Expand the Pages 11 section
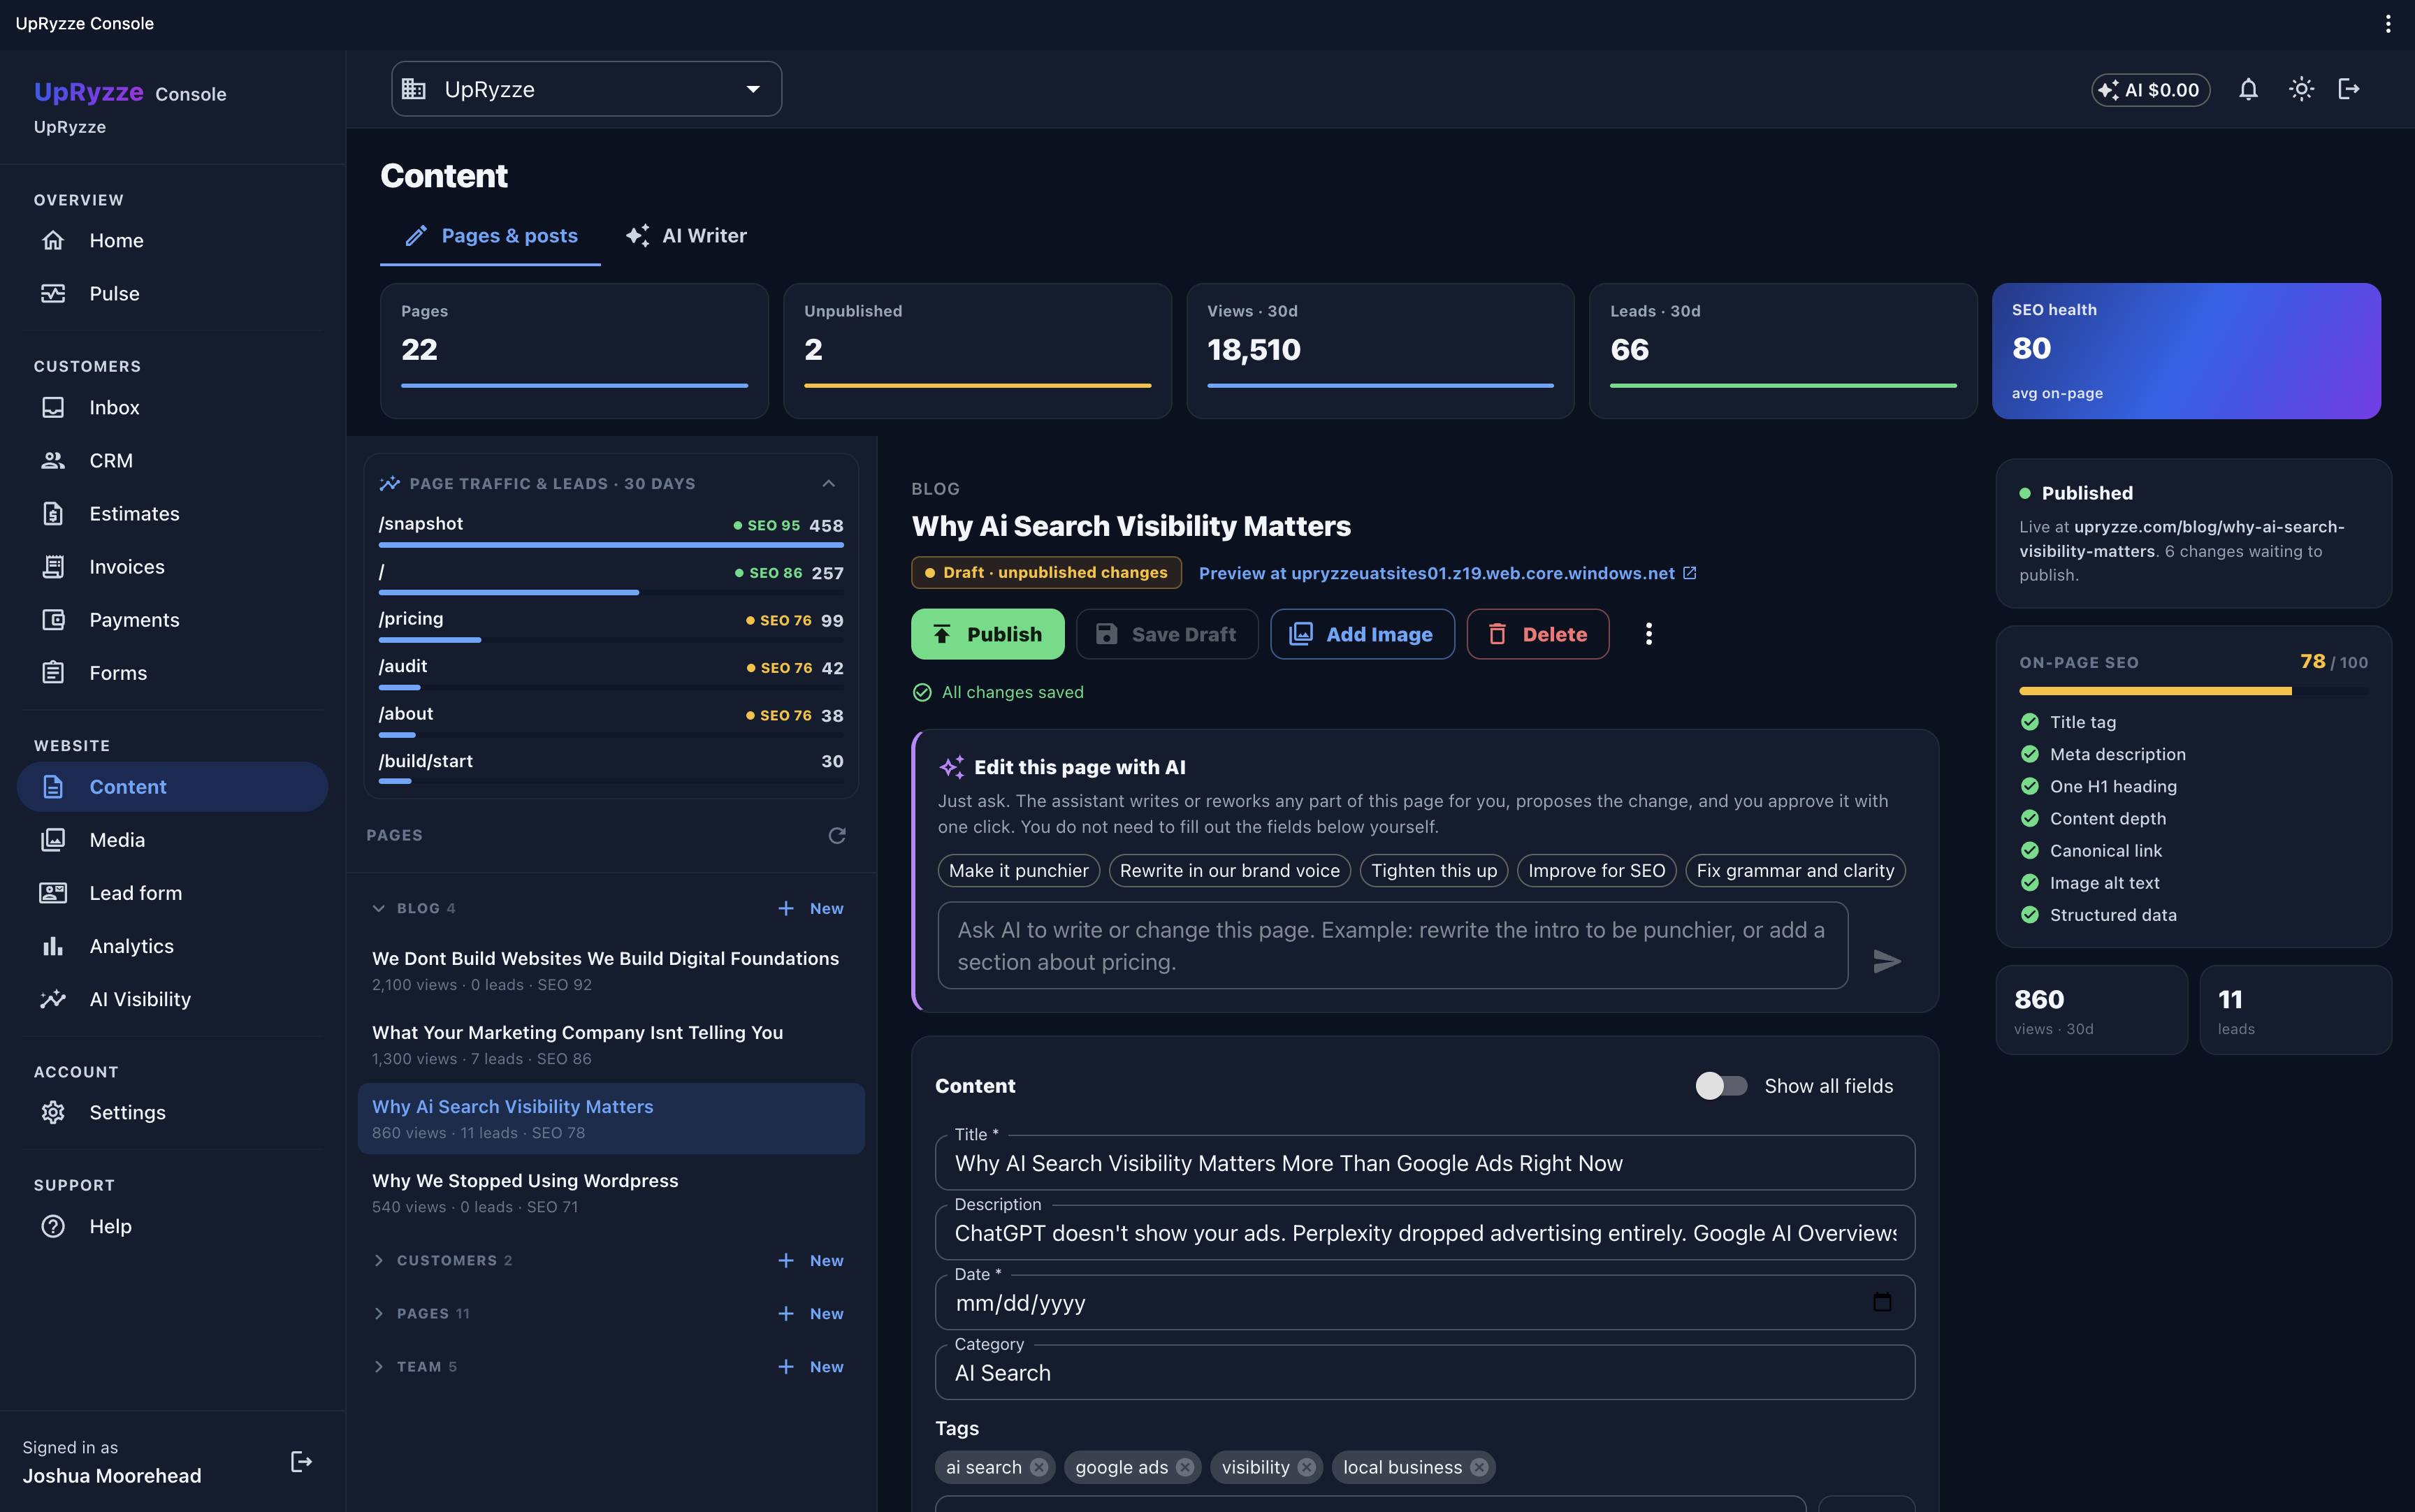 pos(379,1313)
